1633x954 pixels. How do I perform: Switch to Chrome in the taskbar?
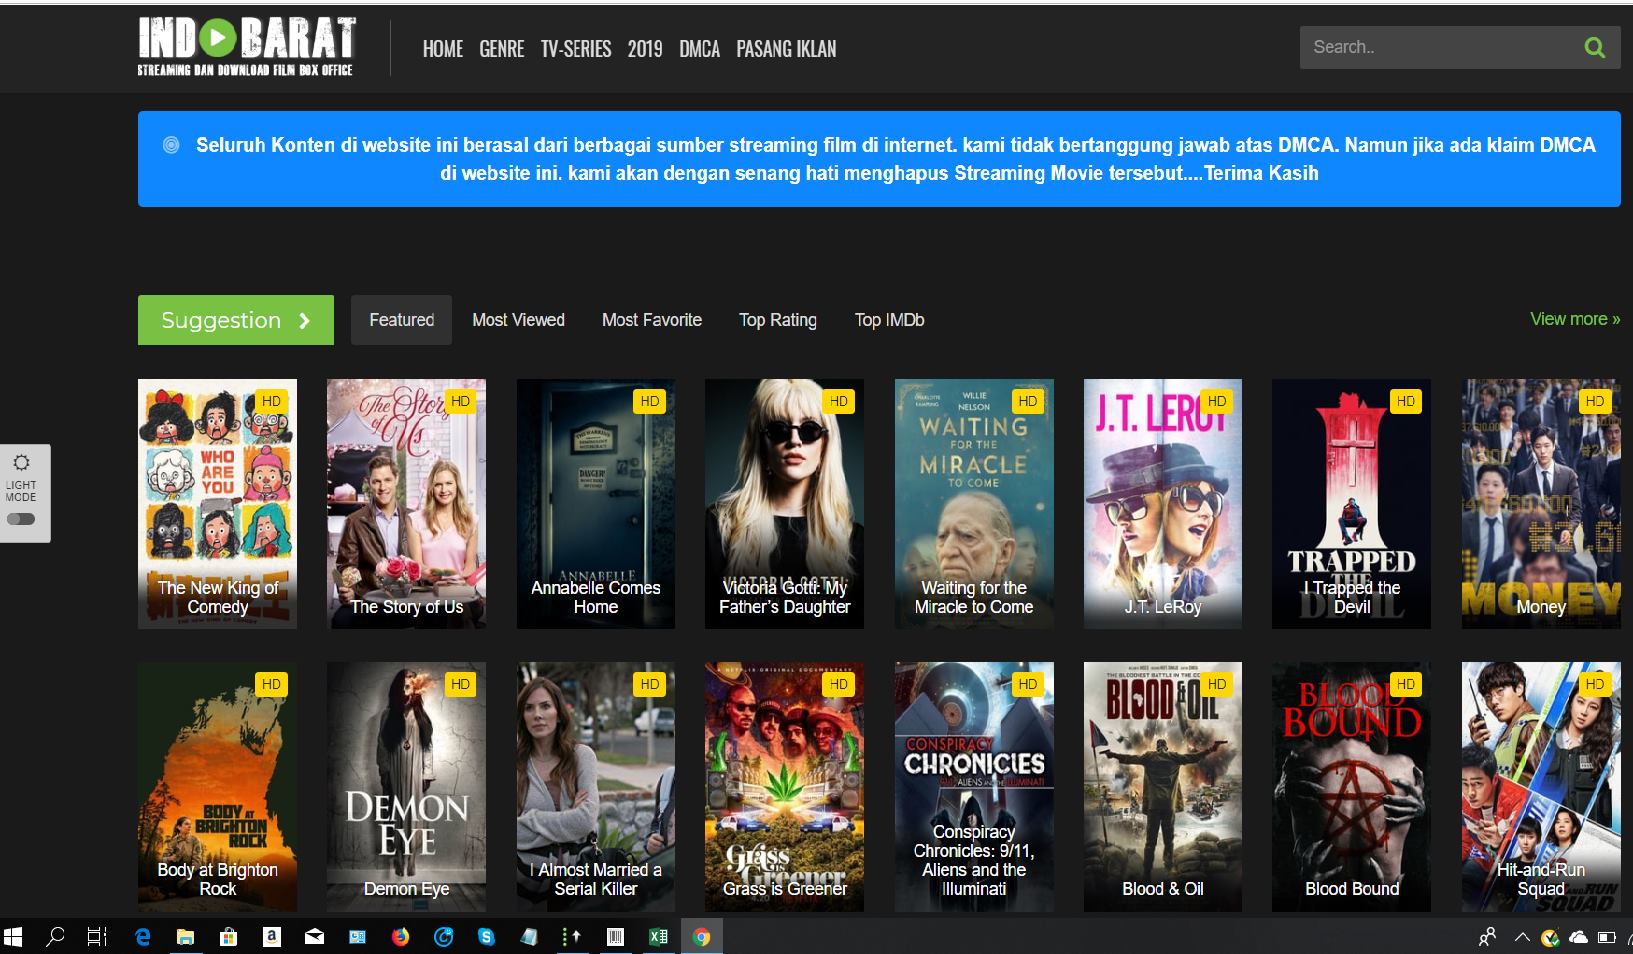(x=702, y=937)
